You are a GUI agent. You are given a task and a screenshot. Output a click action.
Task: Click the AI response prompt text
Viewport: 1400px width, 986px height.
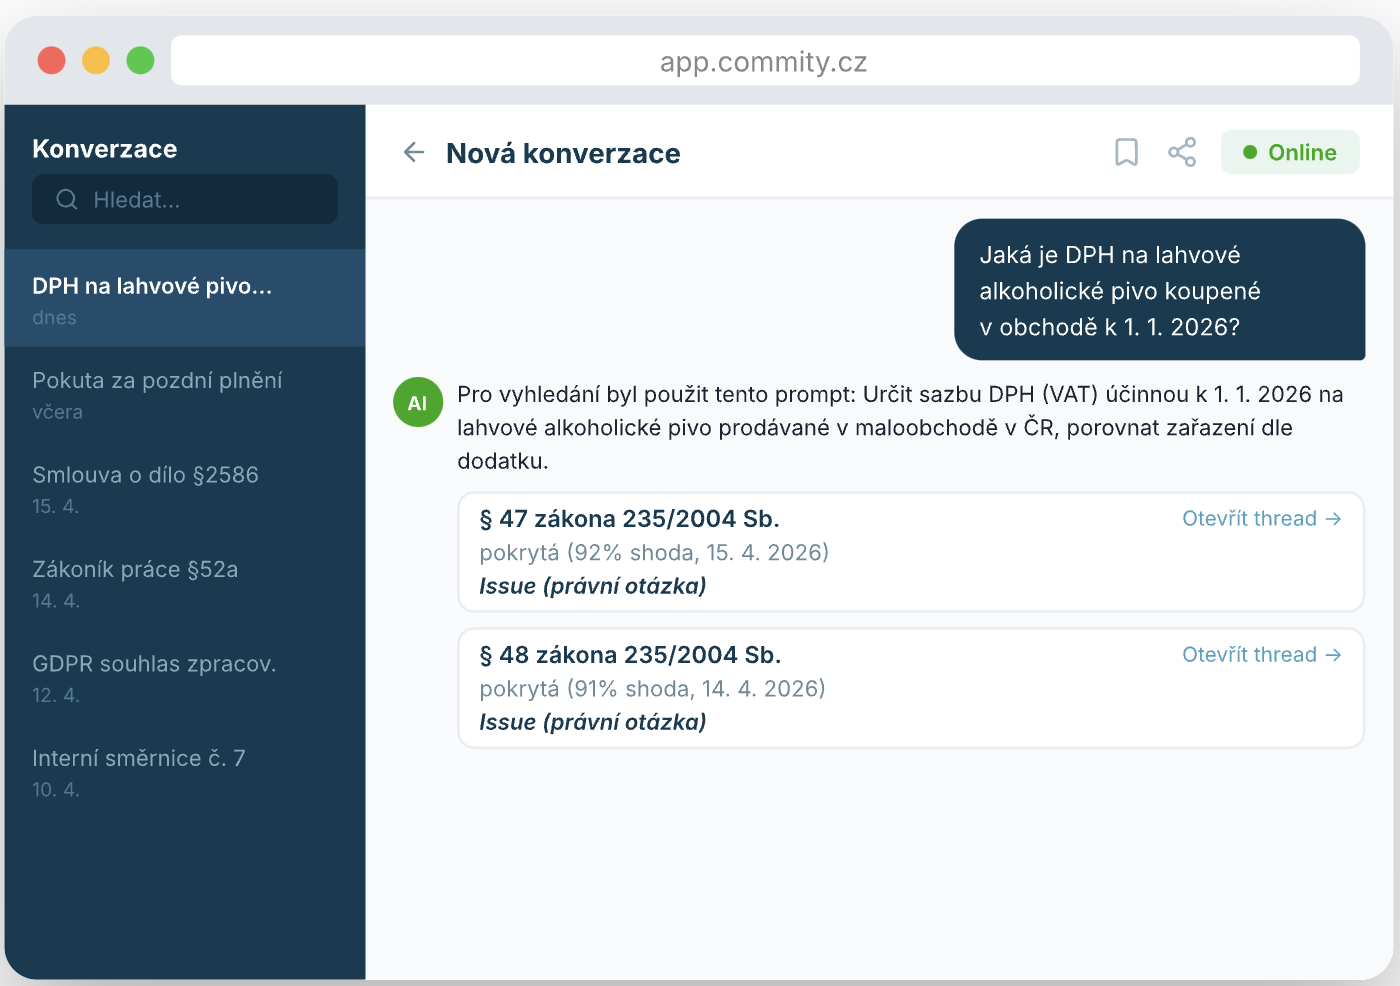(x=900, y=427)
